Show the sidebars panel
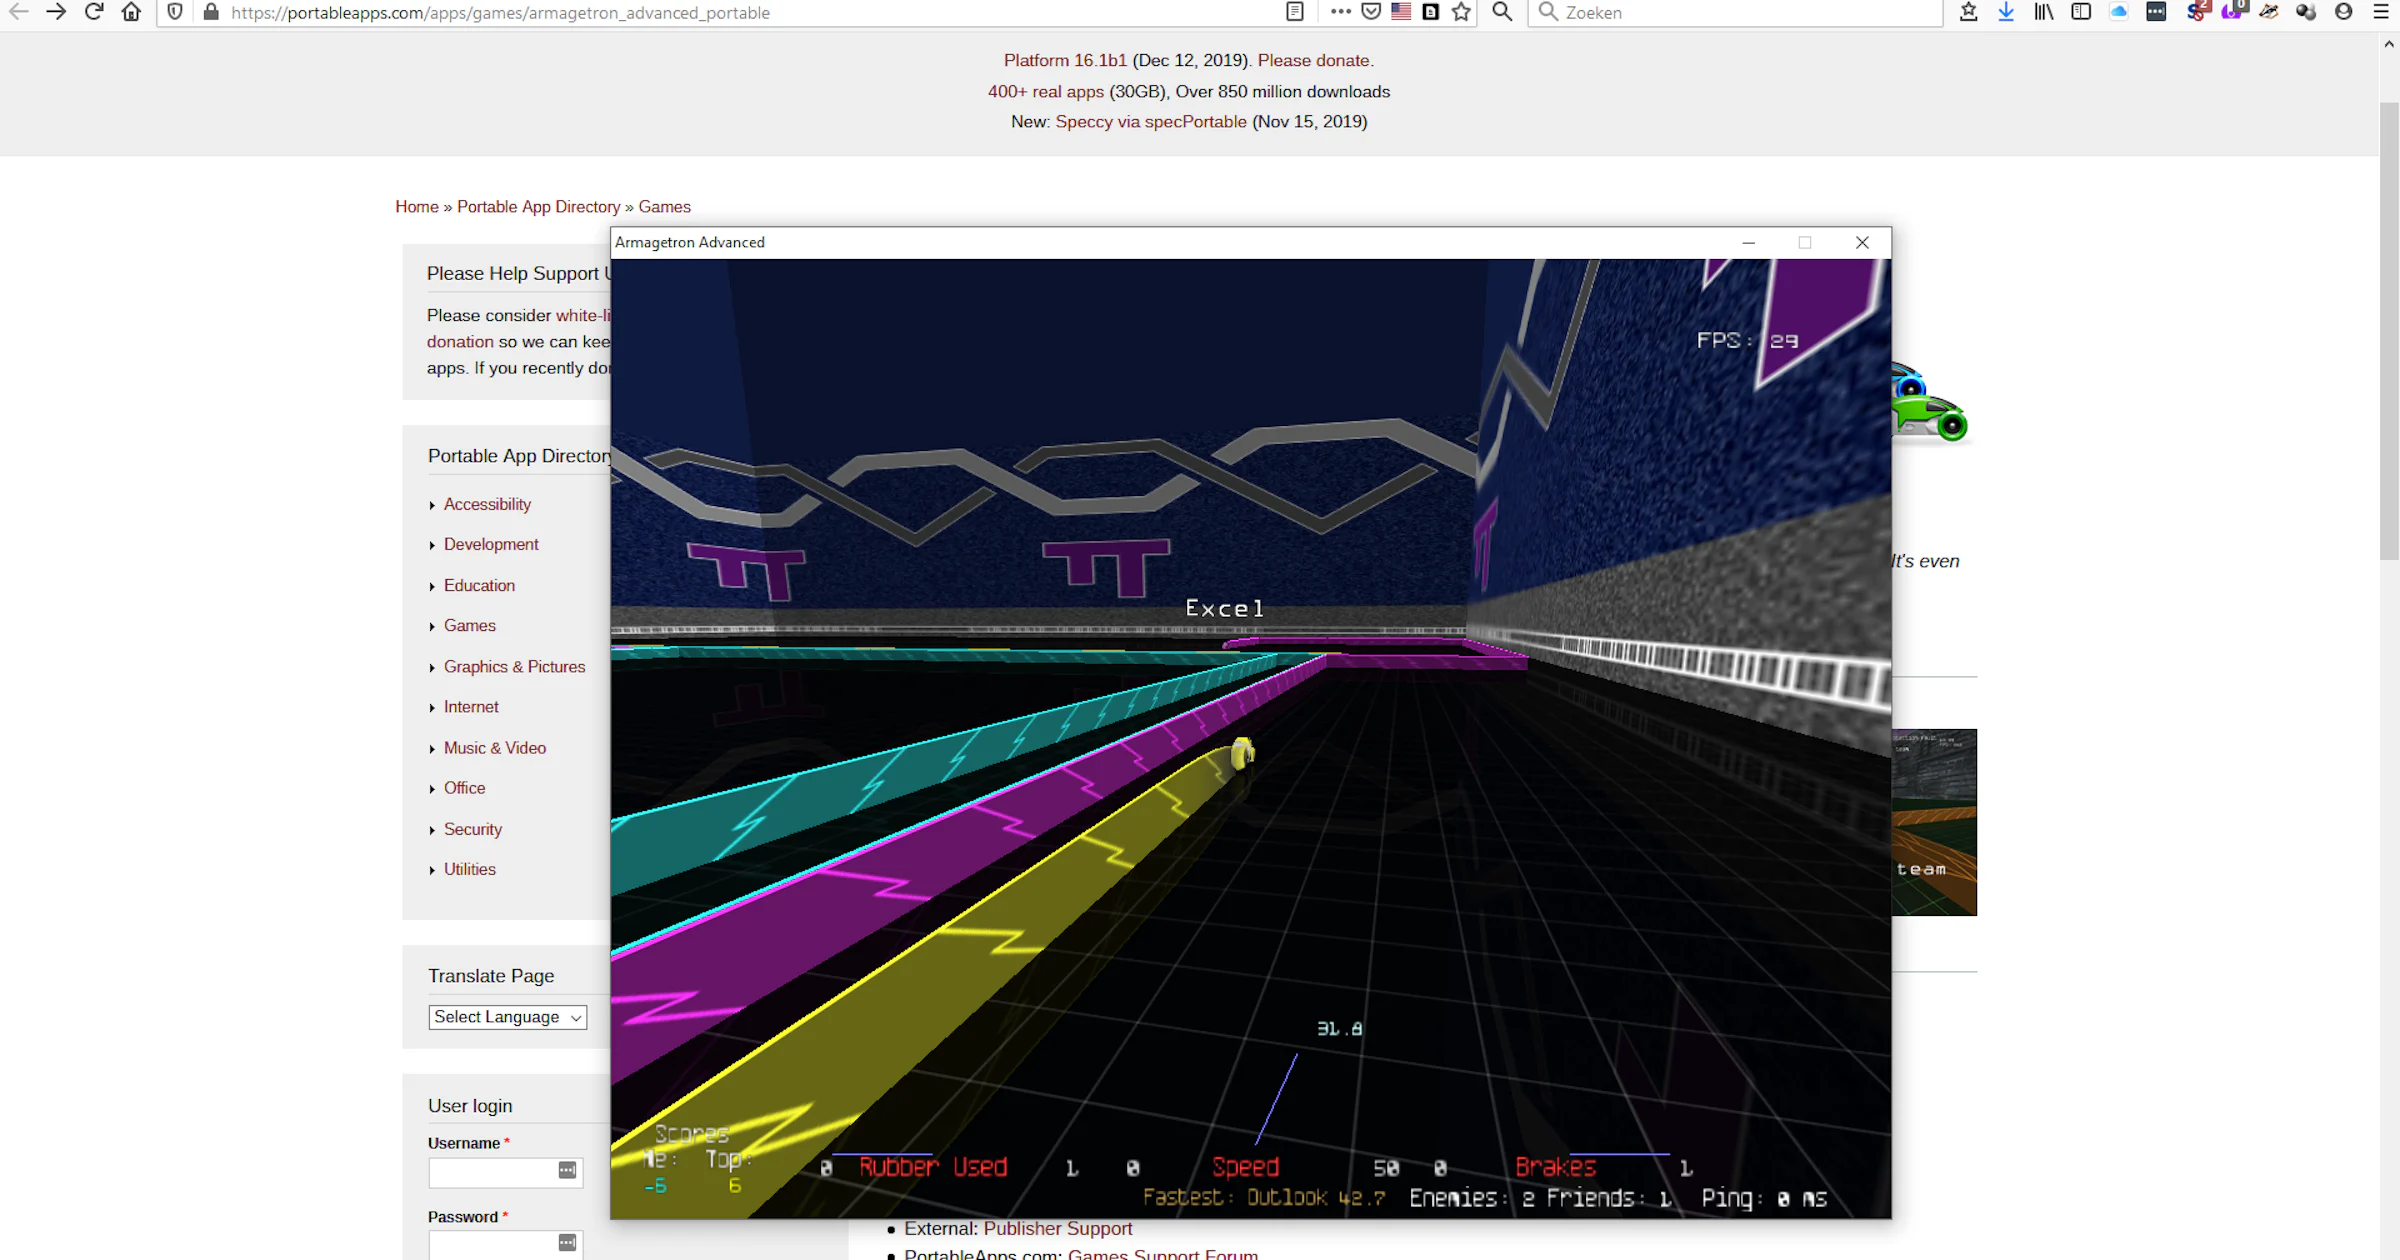Image resolution: width=2400 pixels, height=1260 pixels. click(x=2081, y=12)
